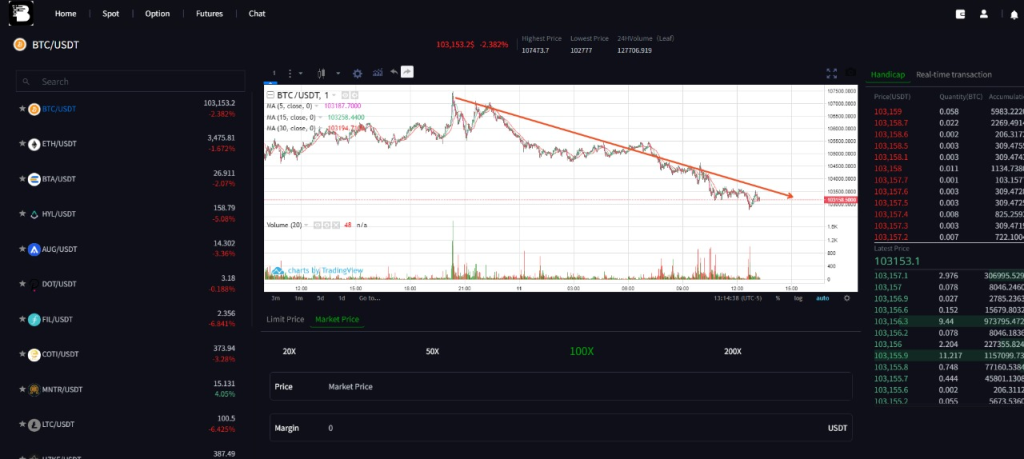Click the user profile icon
This screenshot has width=1024, height=459.
click(984, 14)
